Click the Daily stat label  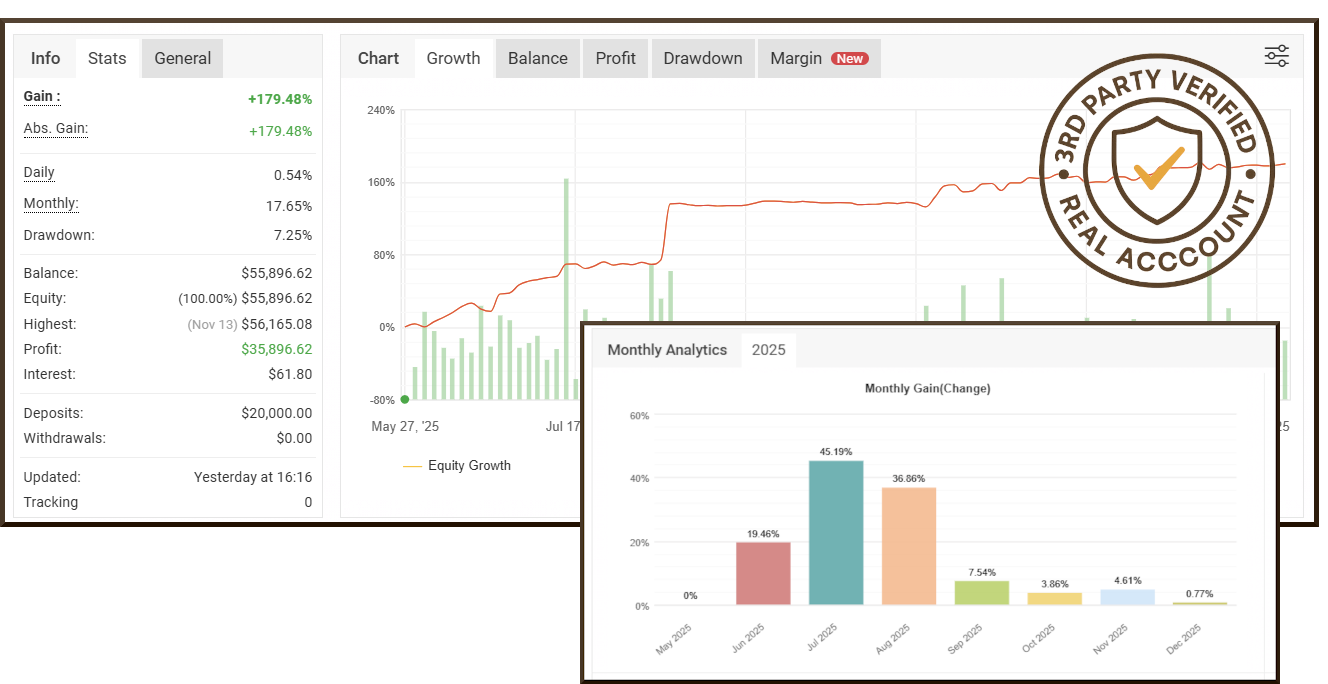[39, 172]
